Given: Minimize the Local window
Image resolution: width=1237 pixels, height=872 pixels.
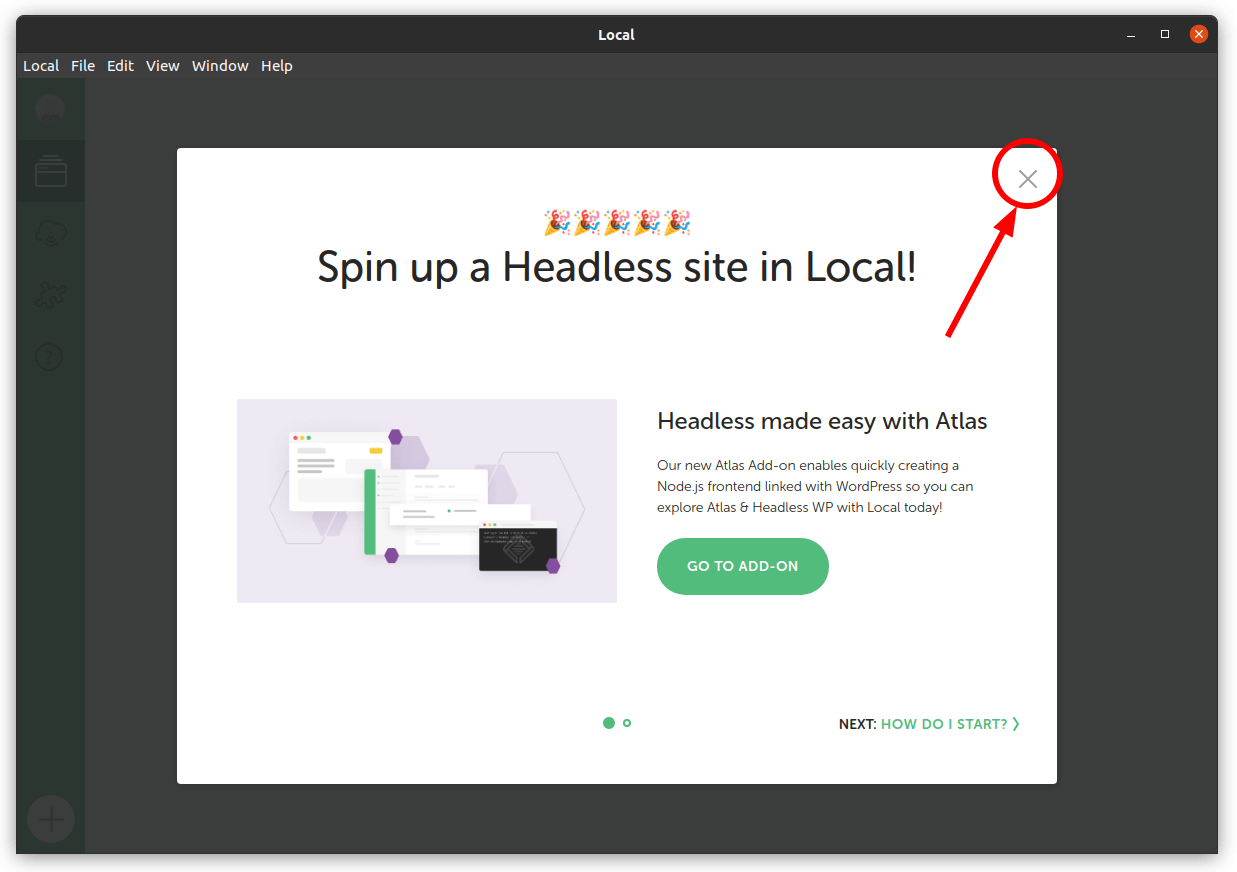Looking at the screenshot, I should (1131, 34).
